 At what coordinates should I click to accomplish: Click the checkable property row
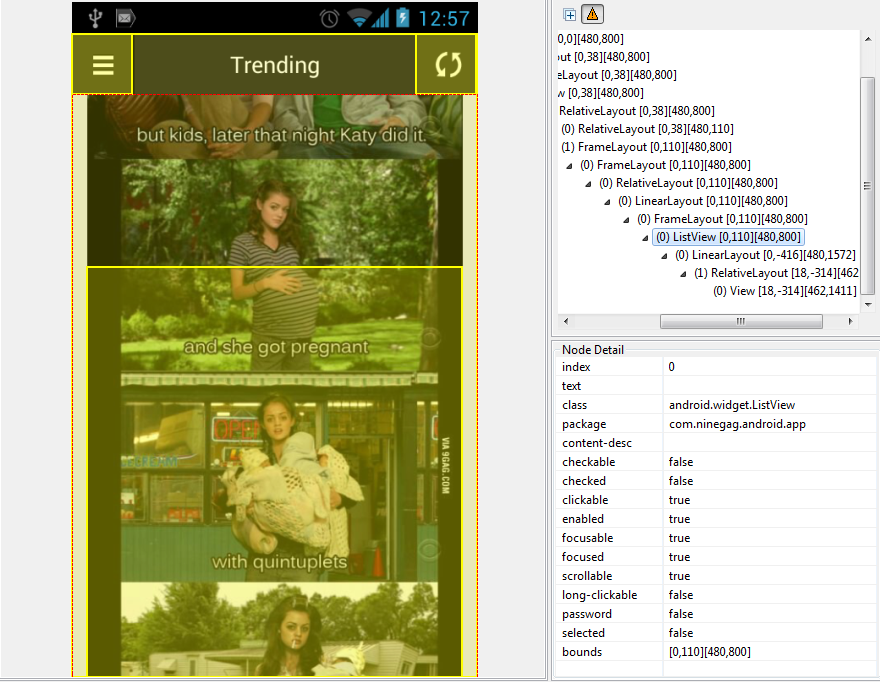(x=716, y=462)
